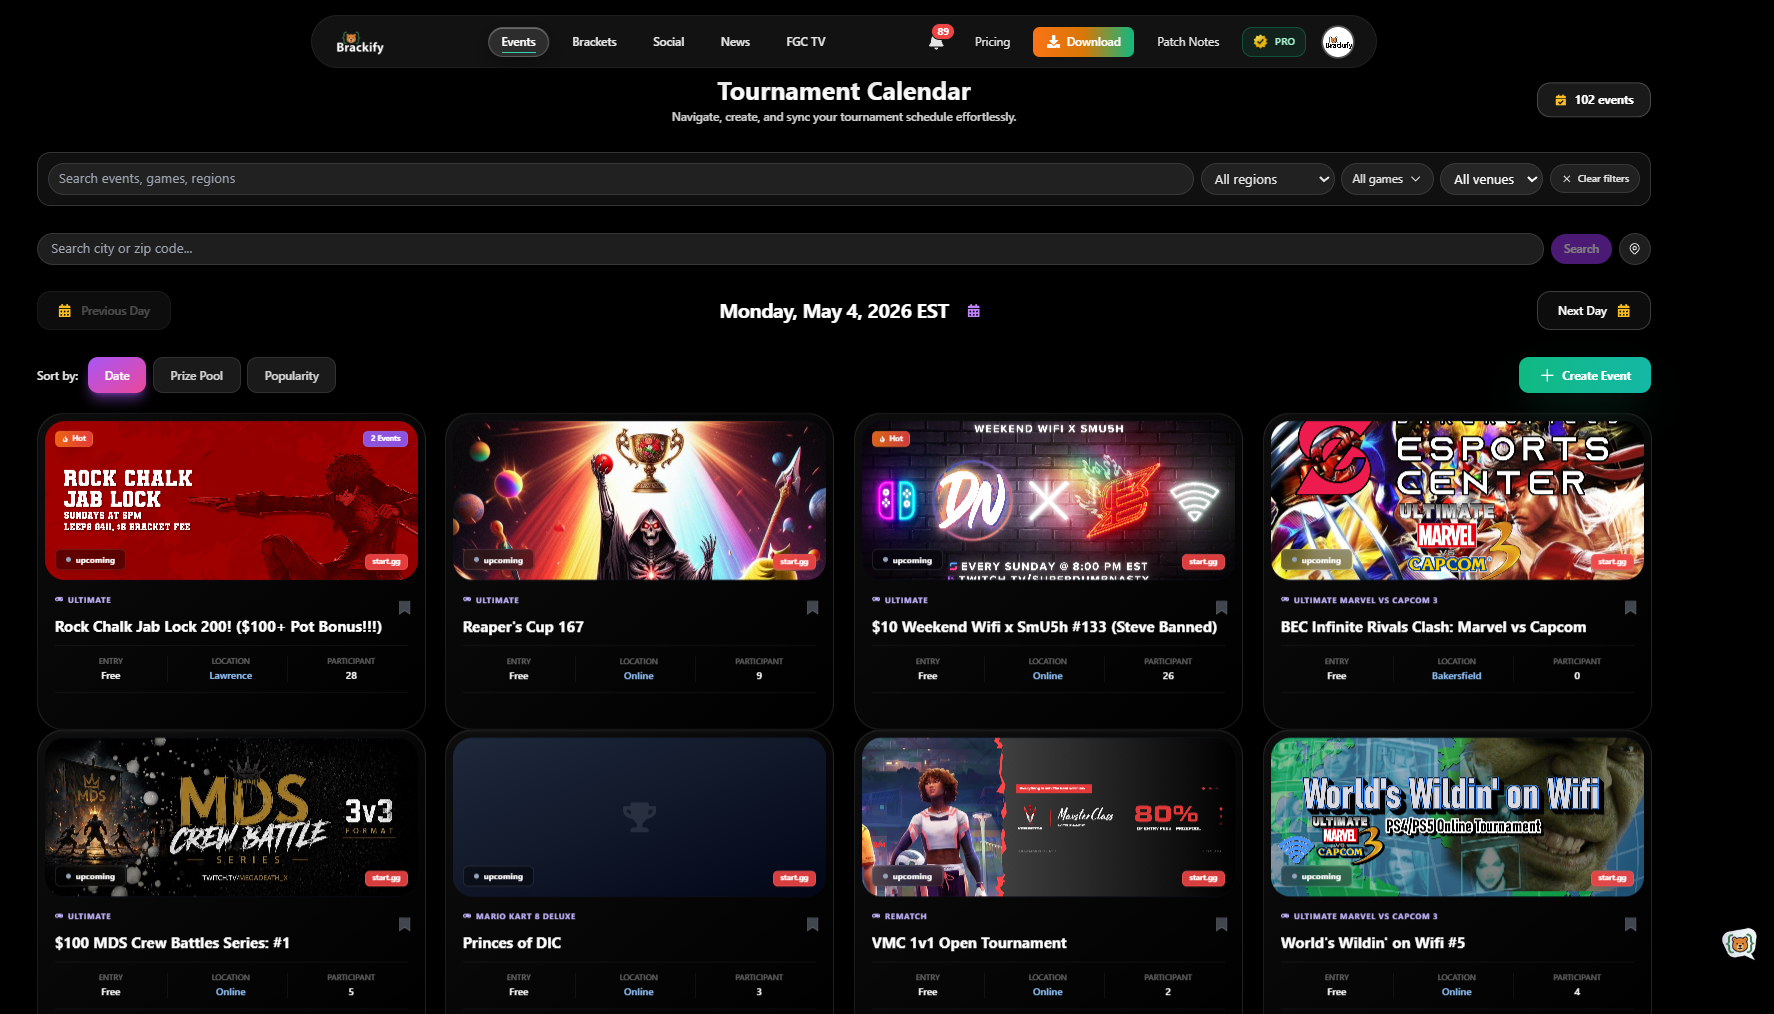
Task: Sort events by Popularity
Action: (x=291, y=376)
